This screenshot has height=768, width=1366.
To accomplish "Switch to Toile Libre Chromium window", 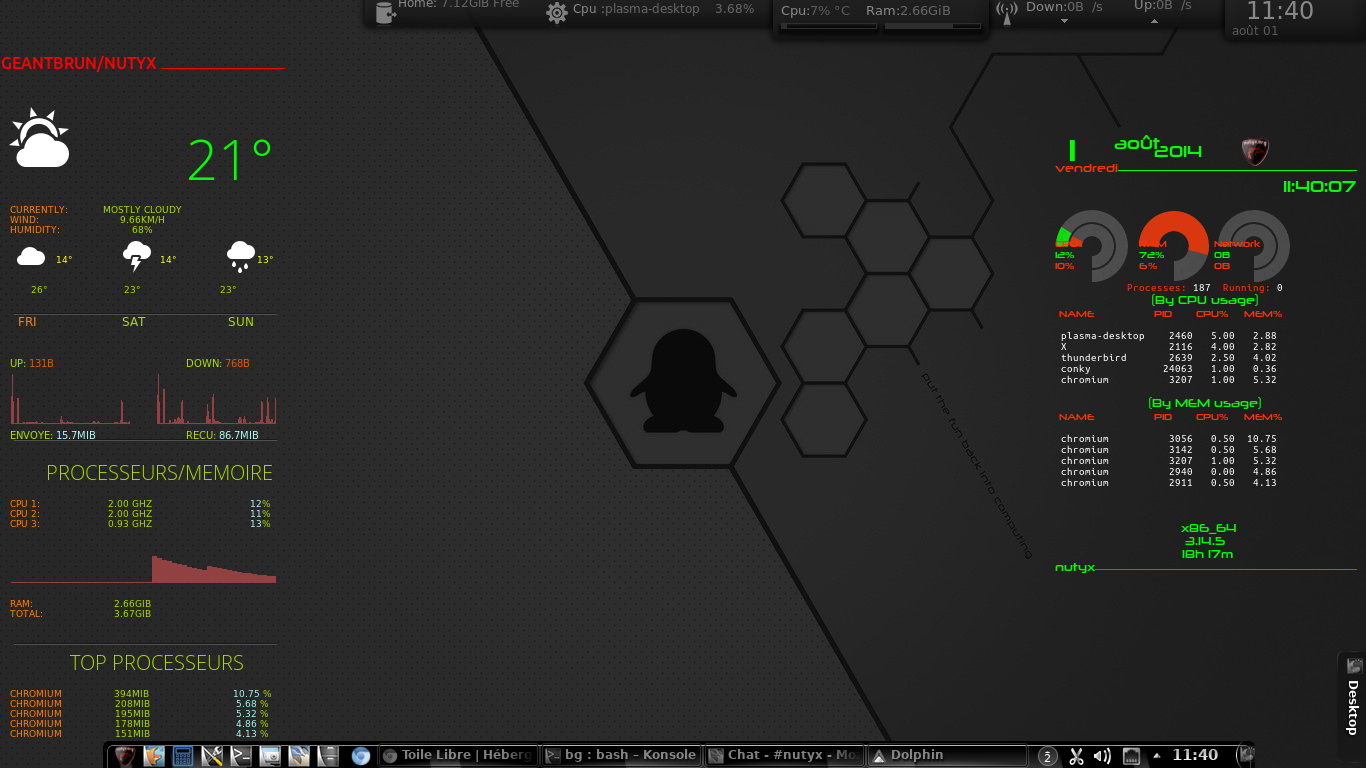I will click(x=458, y=756).
